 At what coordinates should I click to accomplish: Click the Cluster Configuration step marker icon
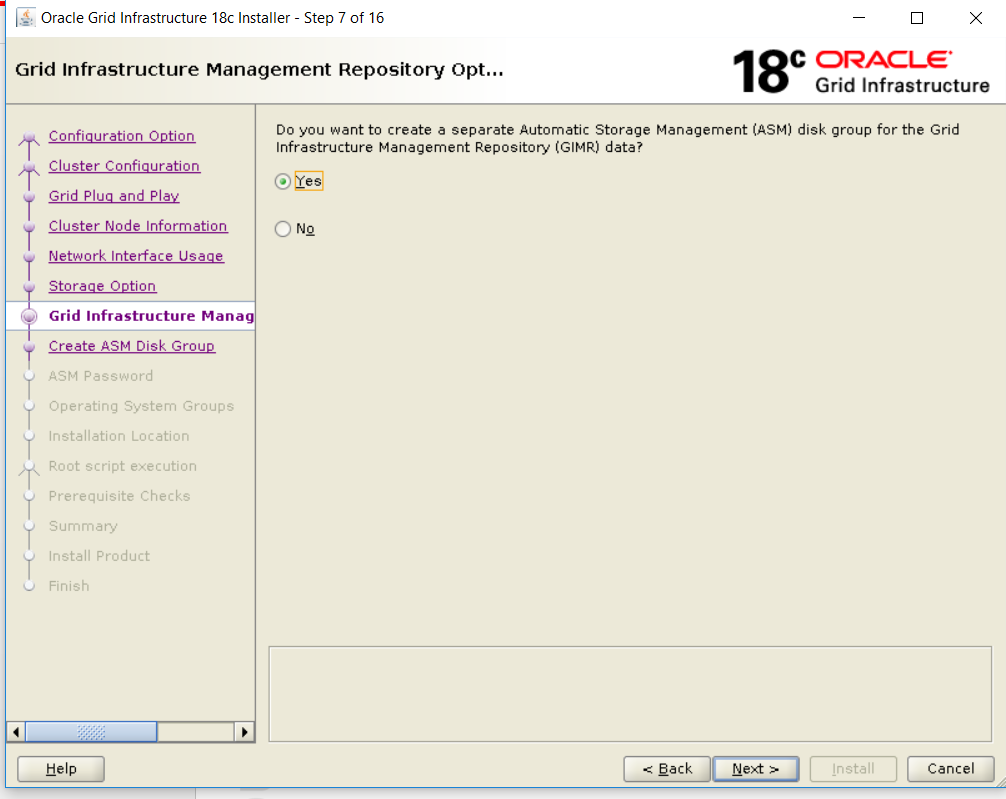click(29, 168)
